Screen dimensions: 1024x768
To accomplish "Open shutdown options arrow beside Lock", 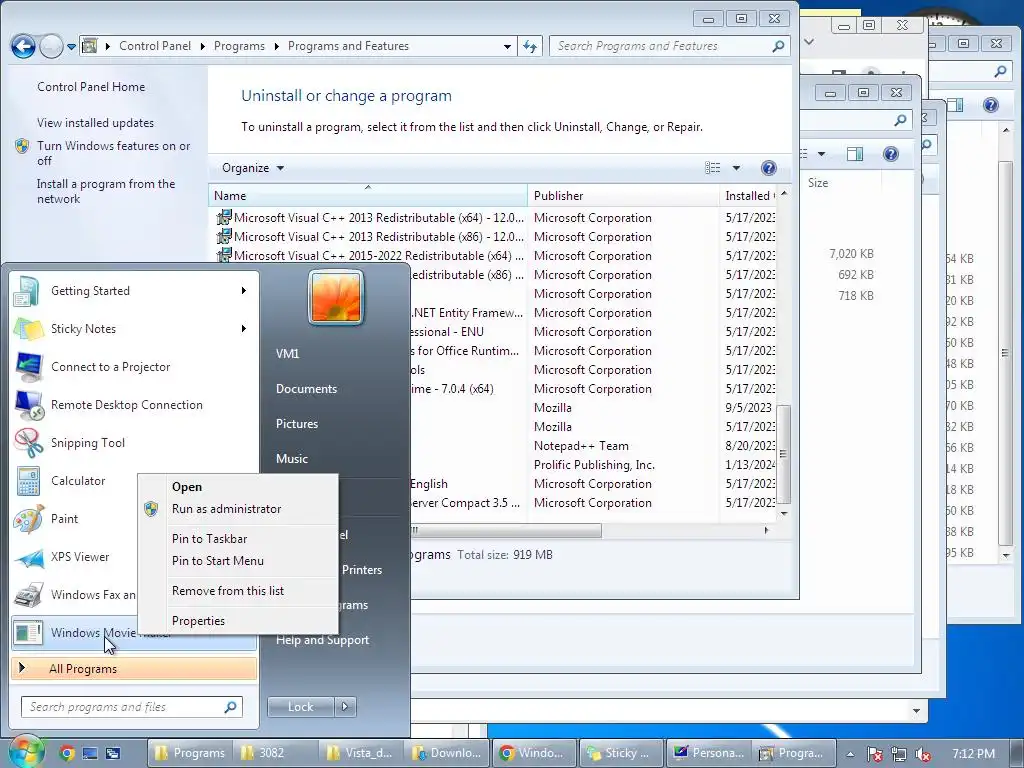I will click(x=345, y=707).
